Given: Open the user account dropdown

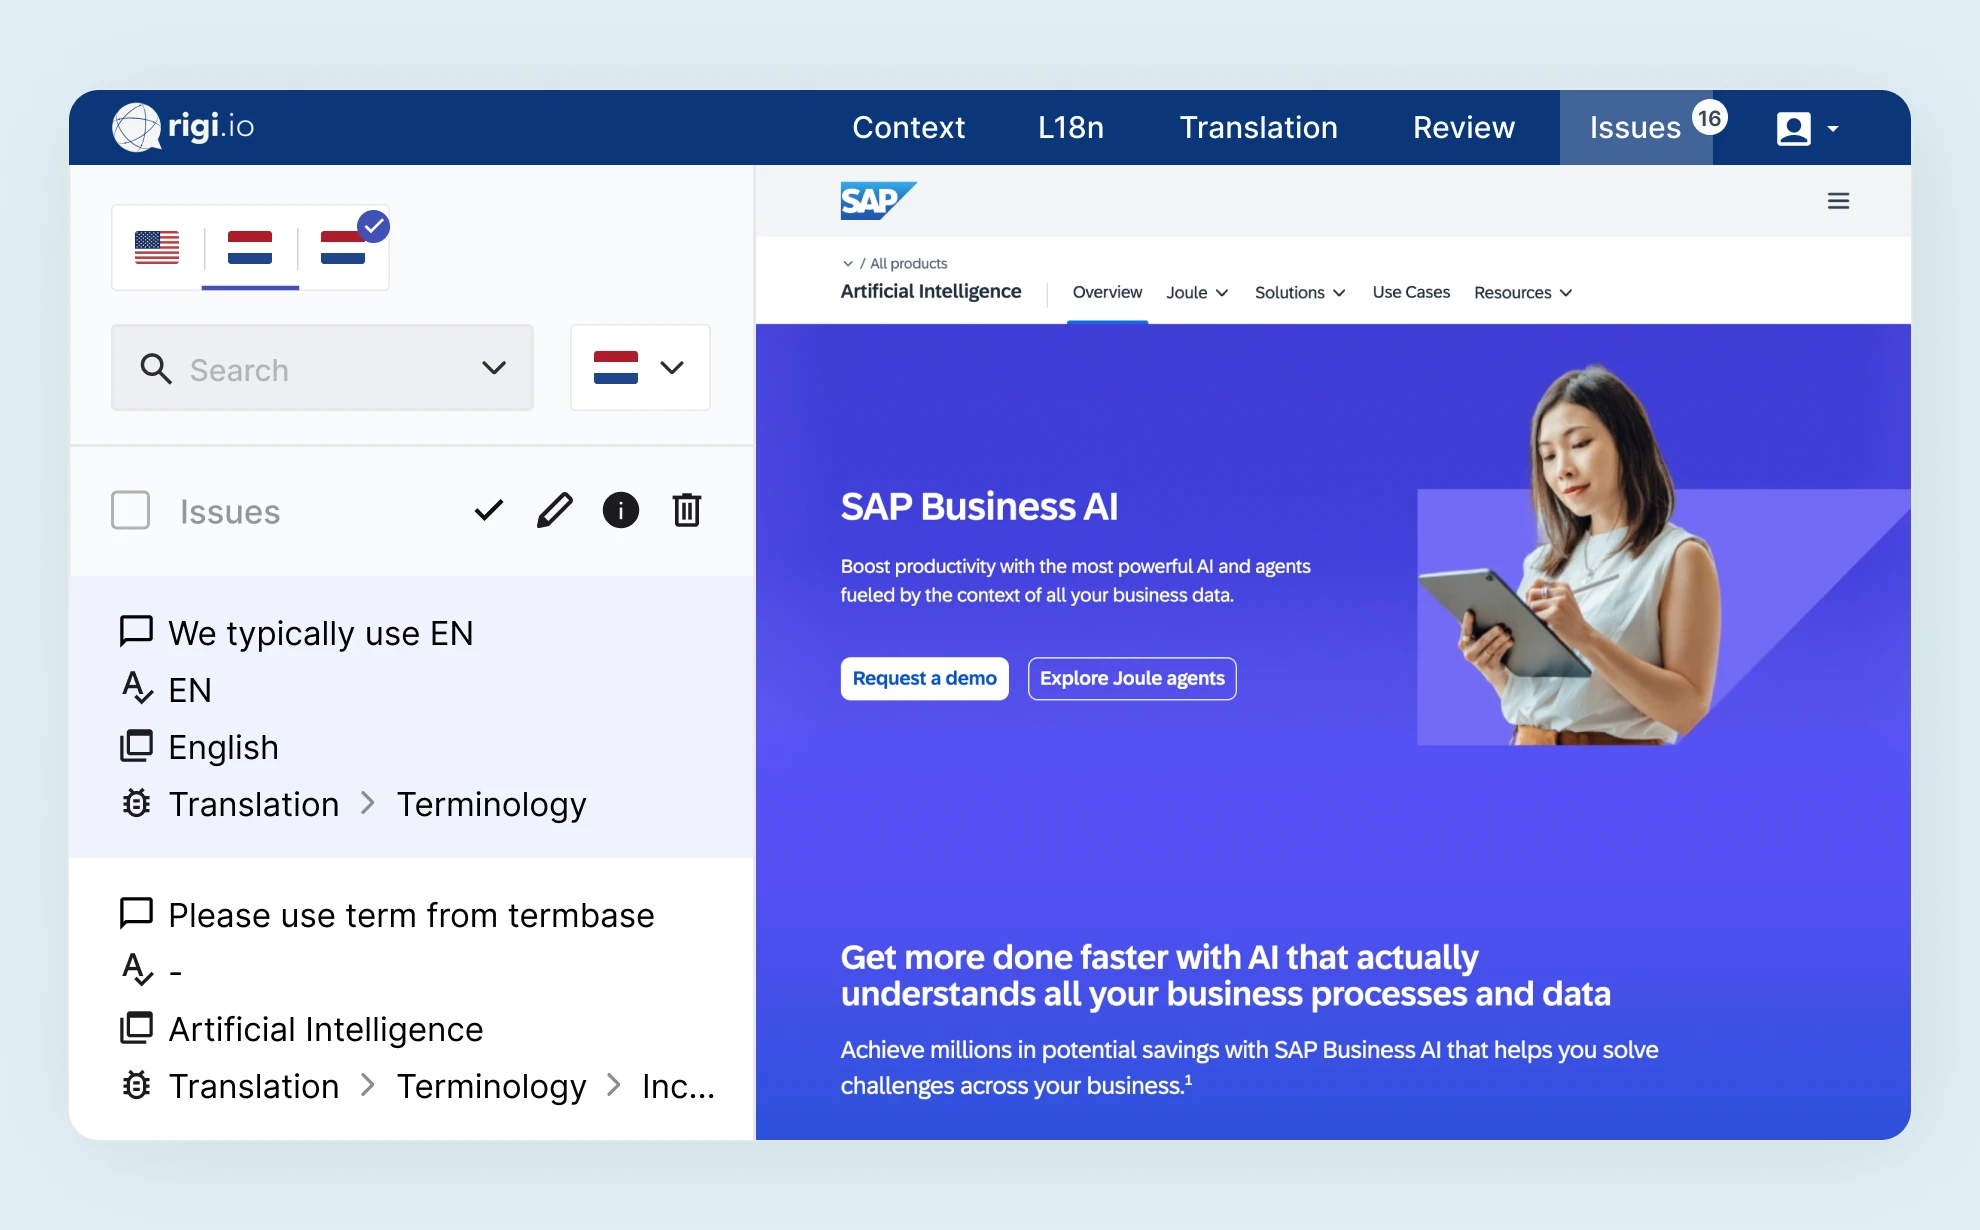Looking at the screenshot, I should point(1806,128).
